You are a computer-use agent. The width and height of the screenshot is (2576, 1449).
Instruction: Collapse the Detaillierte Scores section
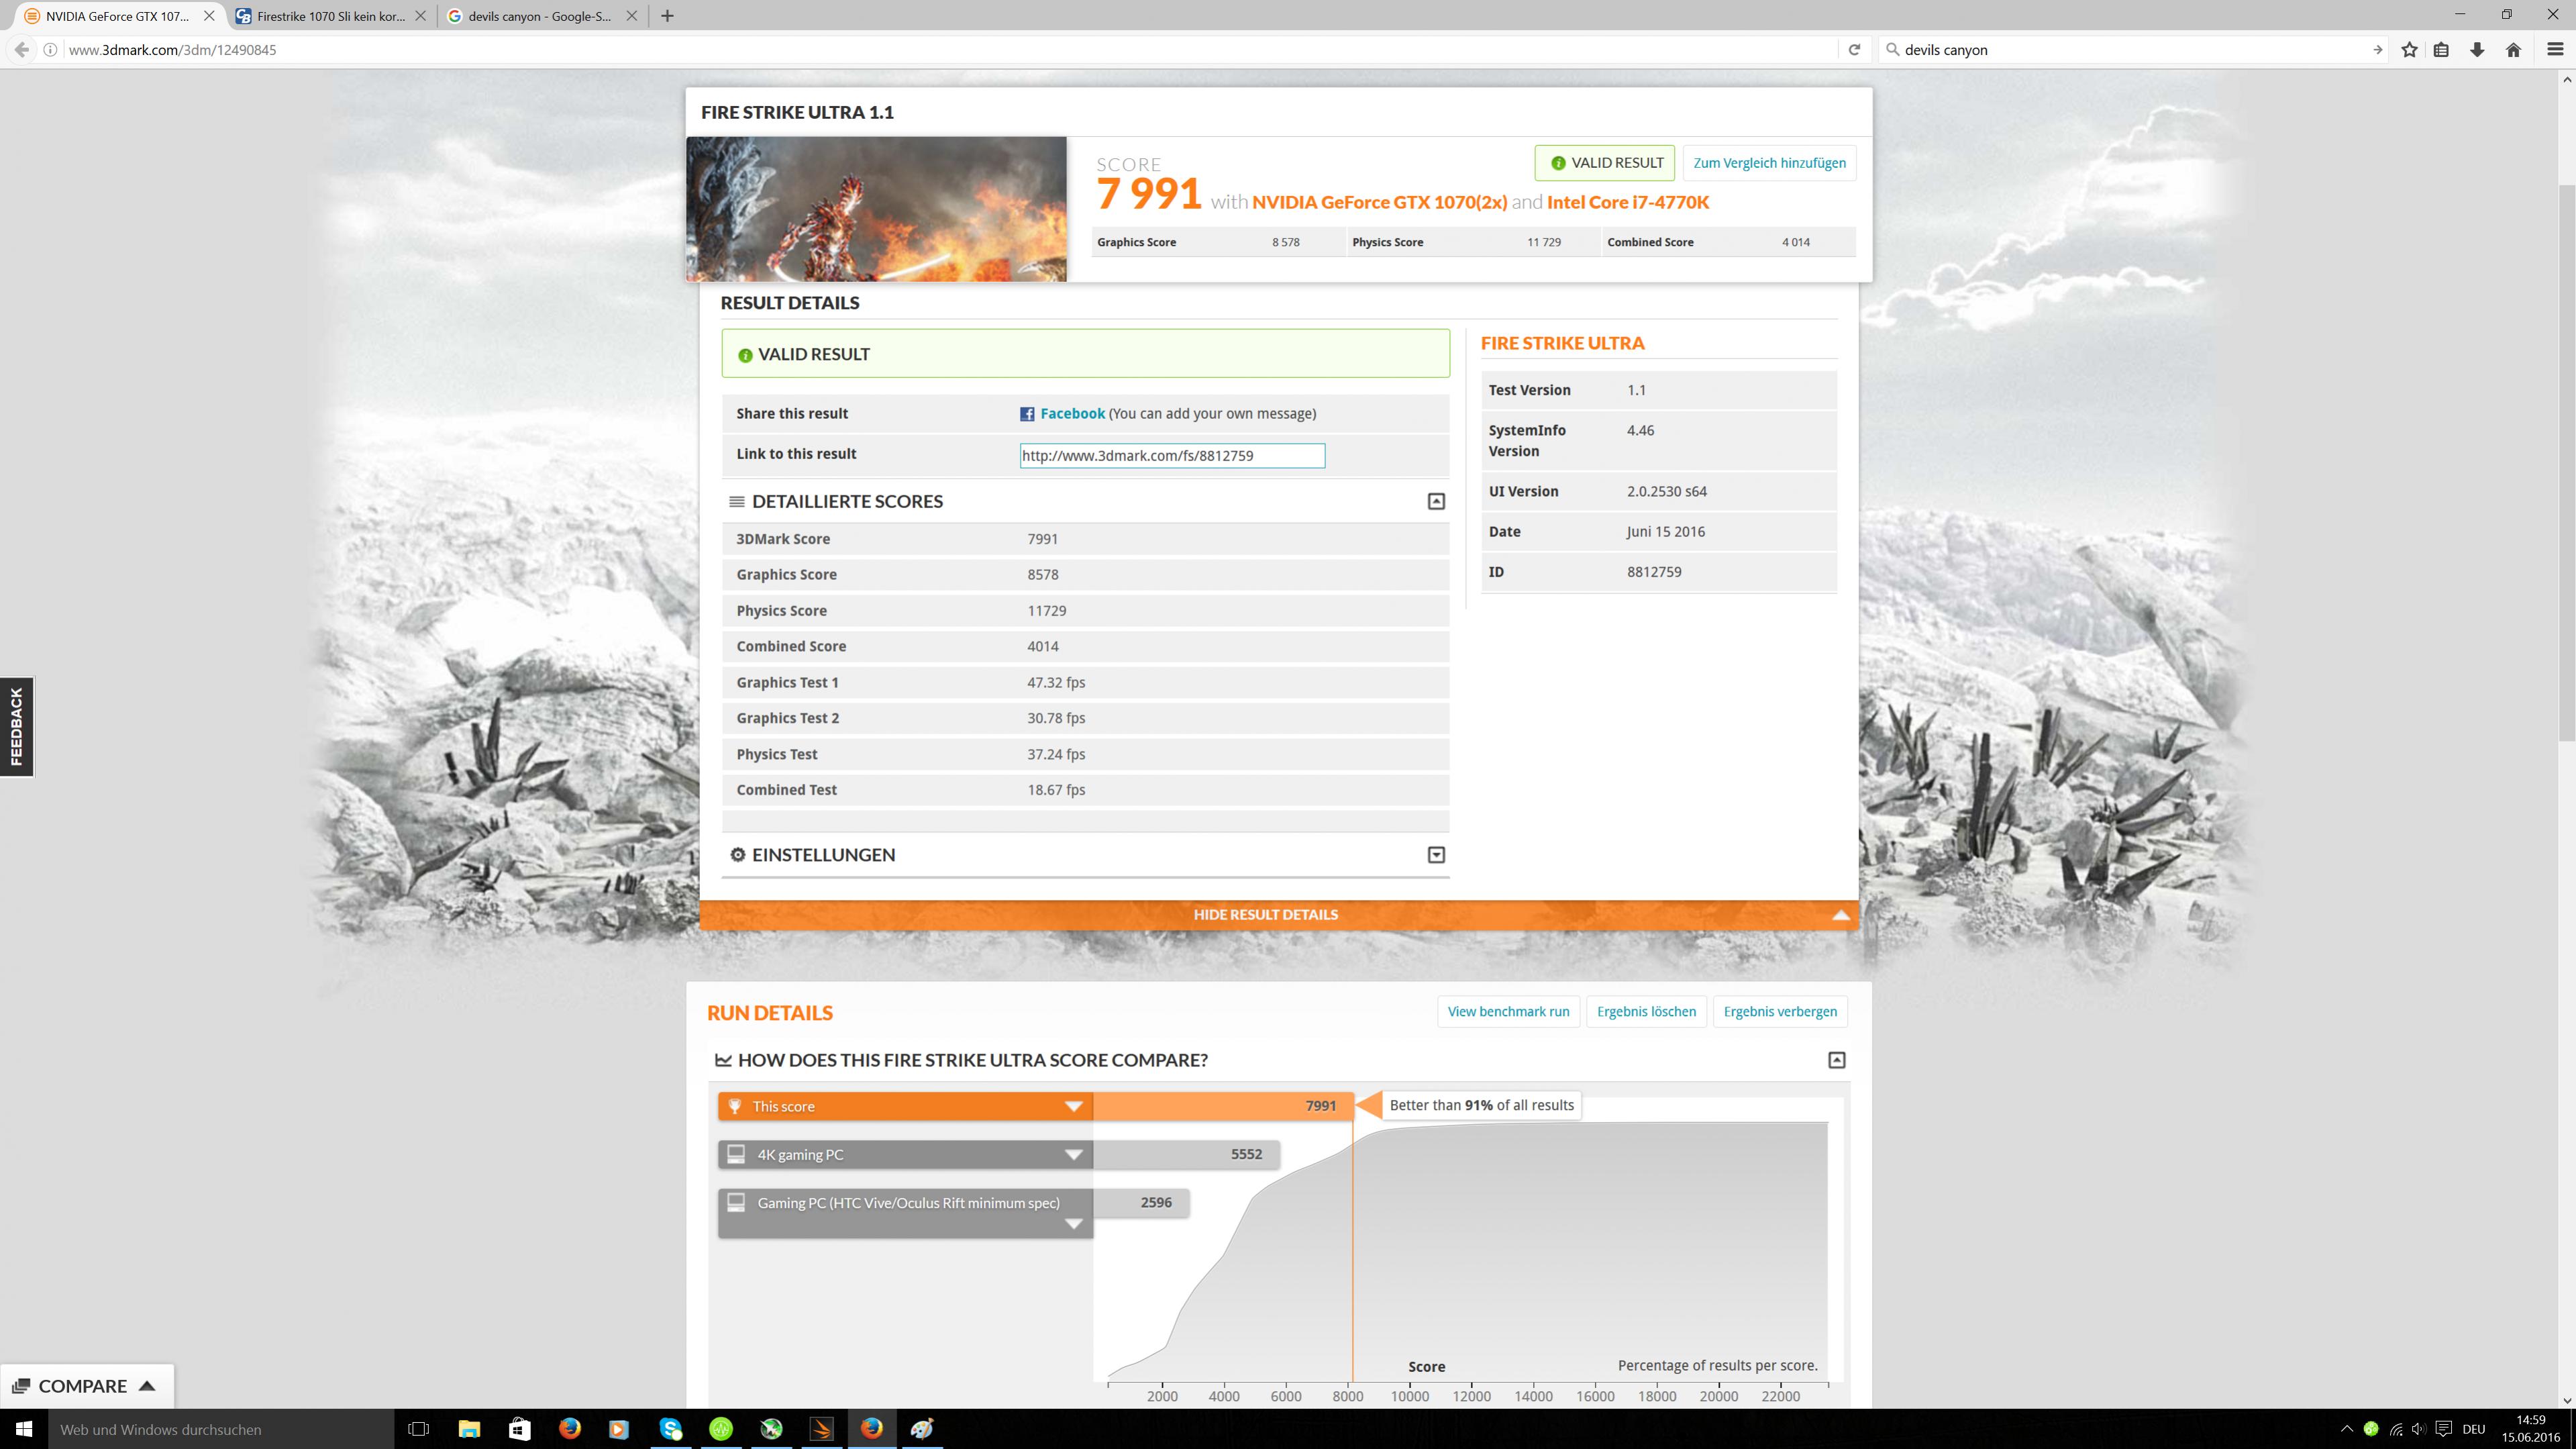(x=1436, y=501)
